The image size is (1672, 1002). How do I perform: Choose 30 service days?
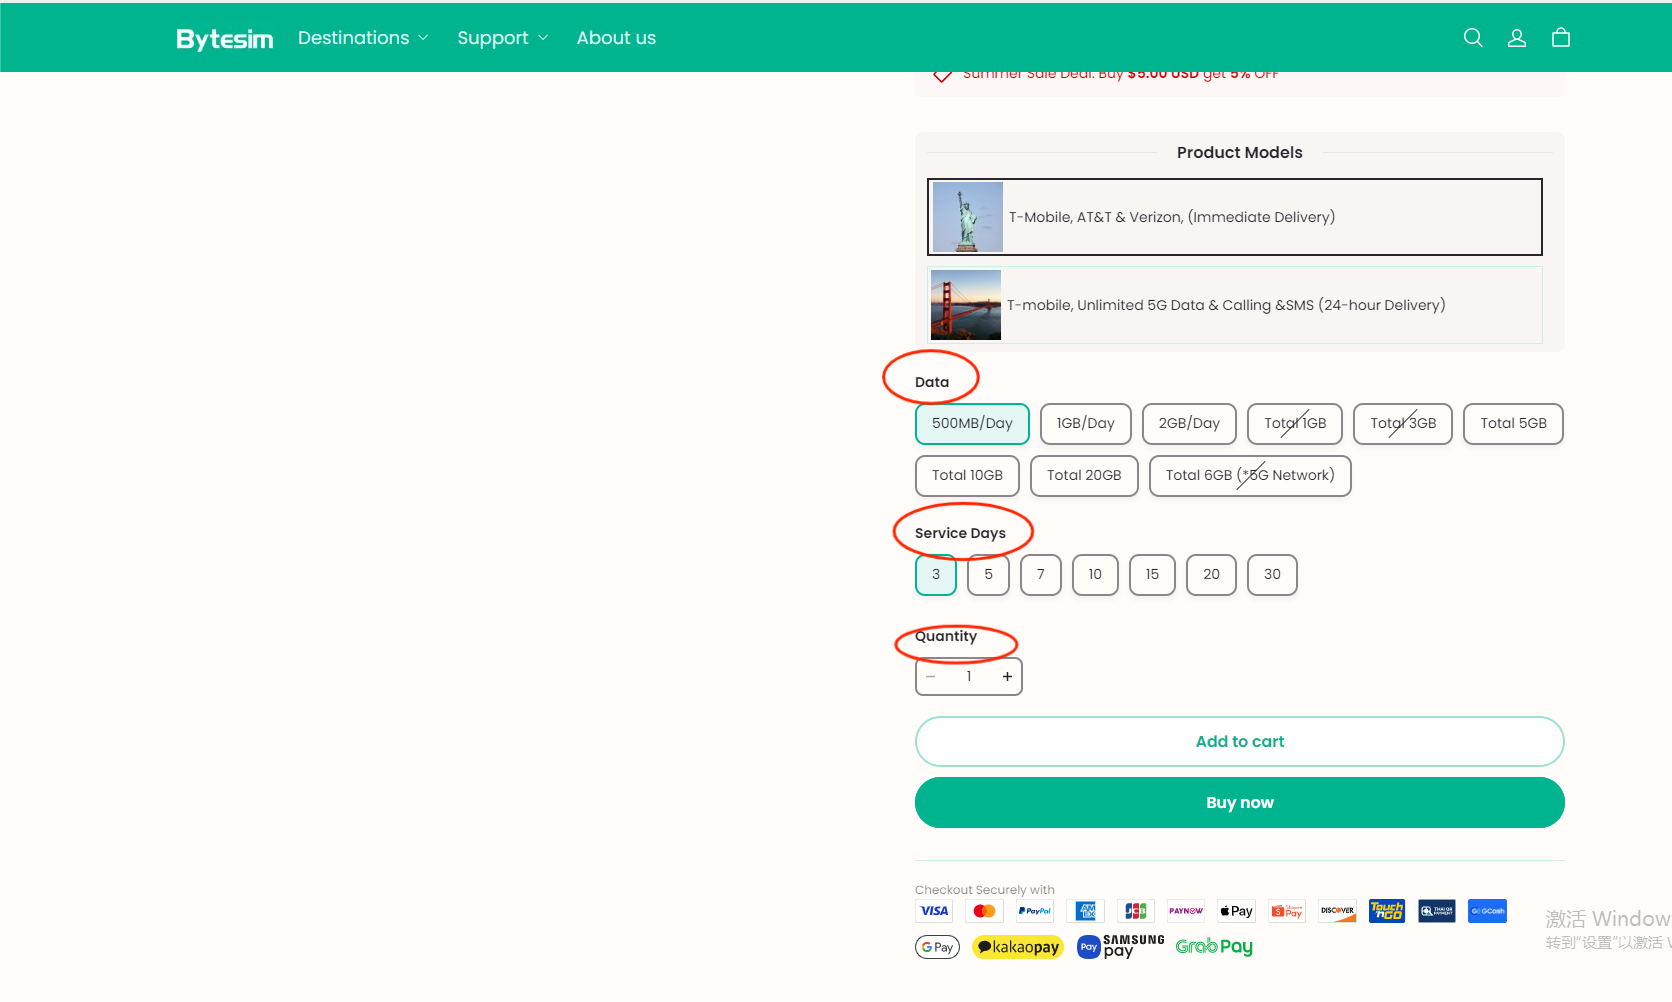pos(1272,575)
